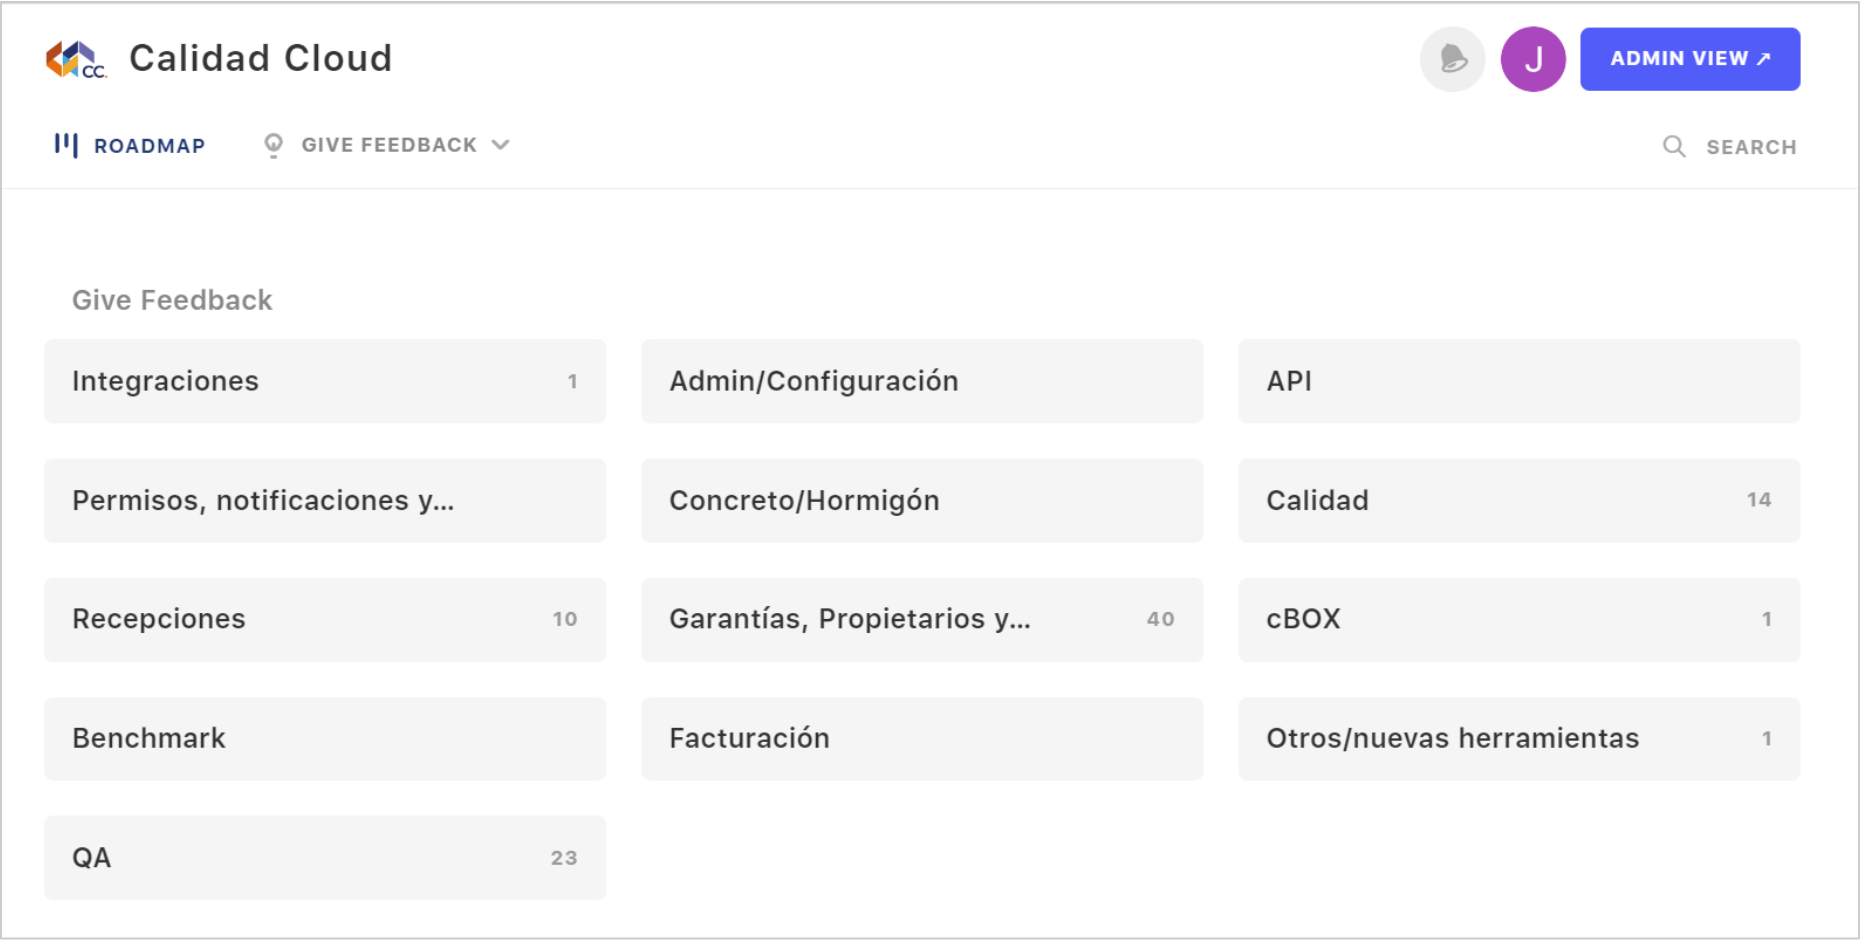Select the Recepciones board
The image size is (1861, 941).
click(325, 619)
